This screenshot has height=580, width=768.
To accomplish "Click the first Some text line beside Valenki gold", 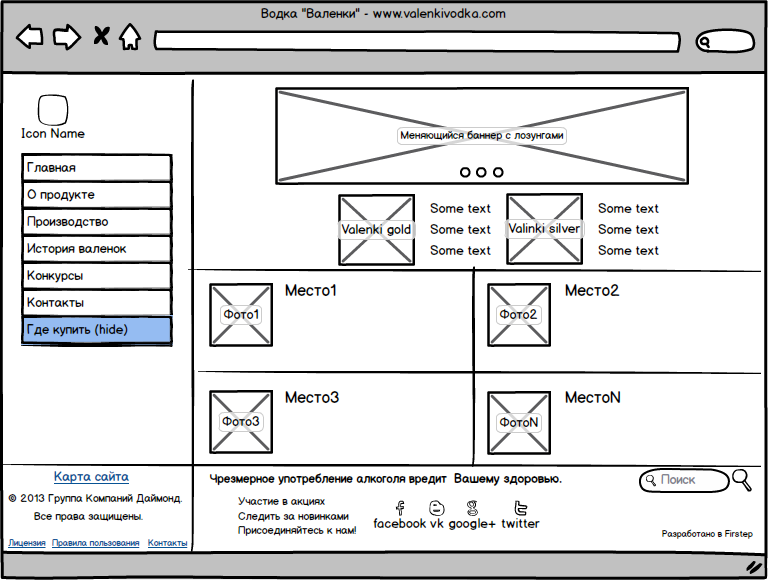I will 460,209.
